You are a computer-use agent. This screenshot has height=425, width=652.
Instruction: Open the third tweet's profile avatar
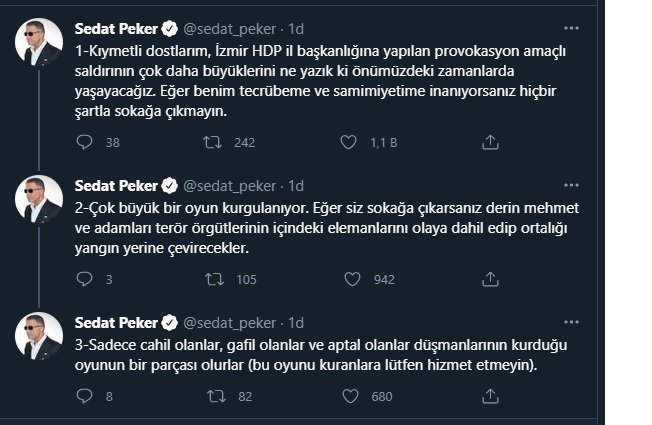tap(39, 336)
